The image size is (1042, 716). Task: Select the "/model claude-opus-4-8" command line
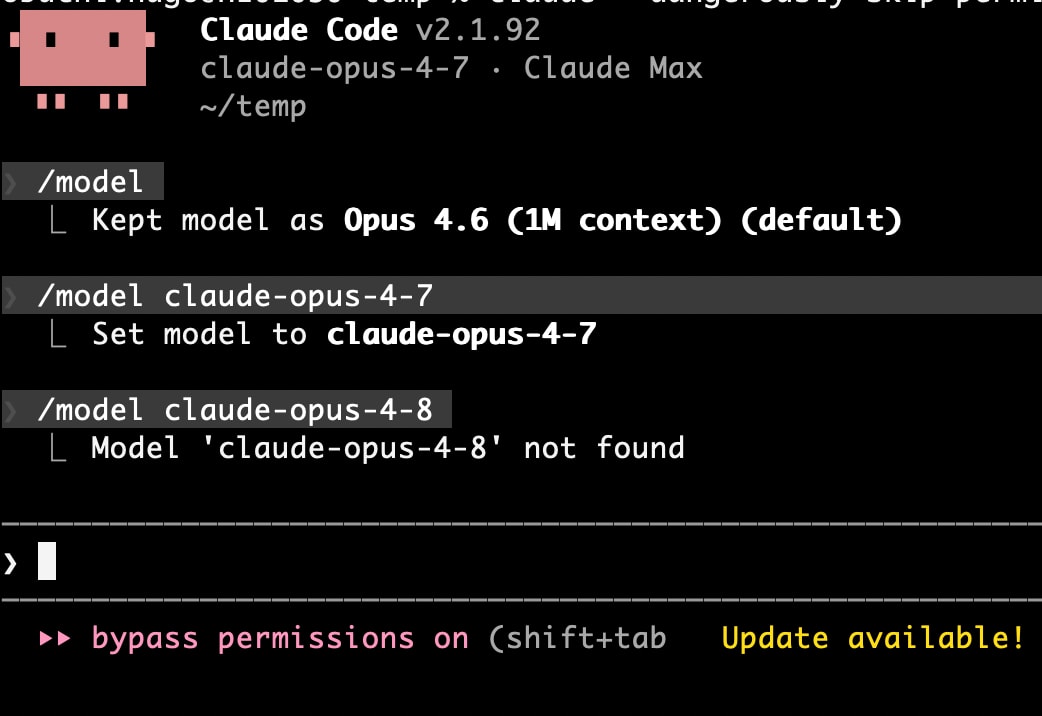(234, 410)
